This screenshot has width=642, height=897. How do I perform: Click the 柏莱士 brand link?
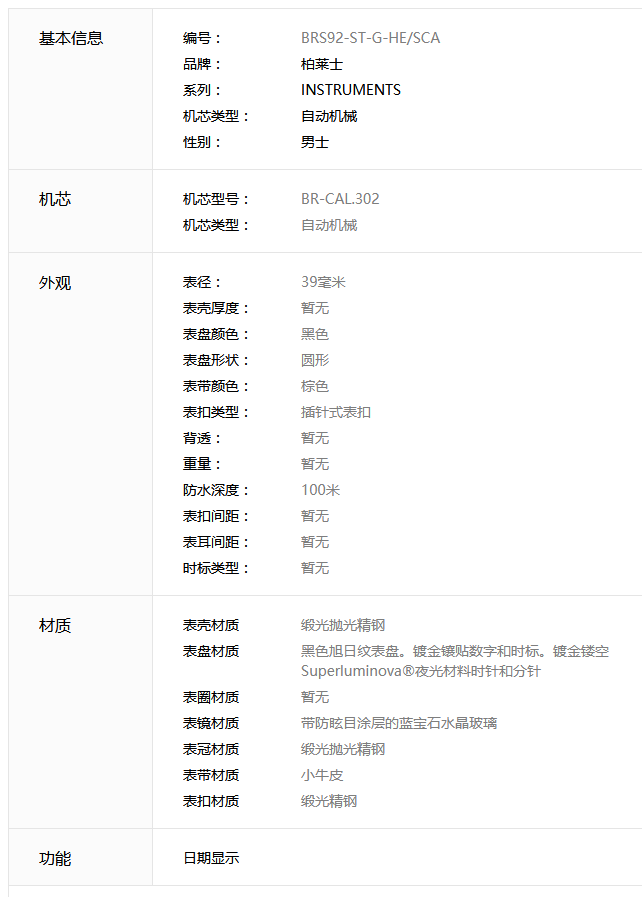(322, 64)
